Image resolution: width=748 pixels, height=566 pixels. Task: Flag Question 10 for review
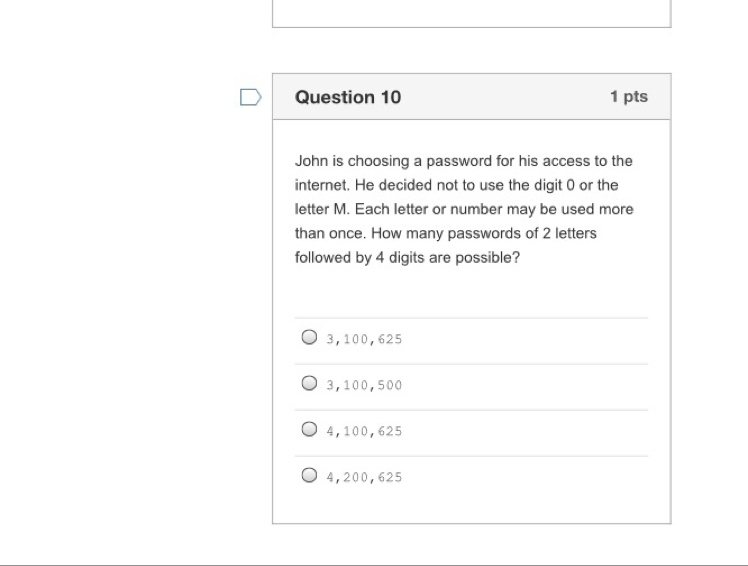click(x=251, y=97)
